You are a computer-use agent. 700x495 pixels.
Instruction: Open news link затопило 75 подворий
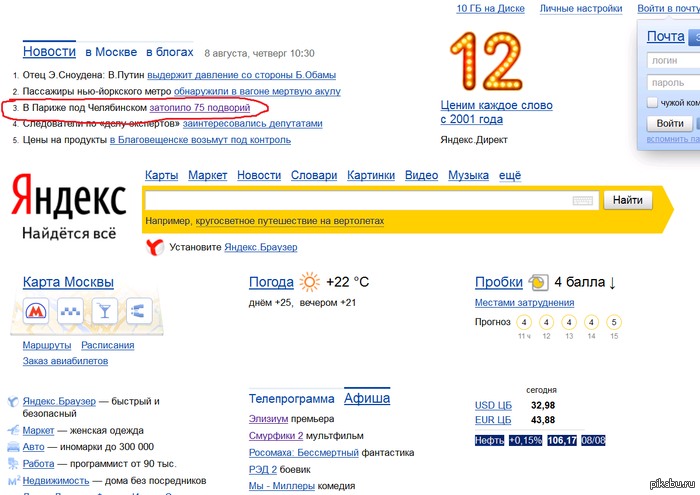(200, 108)
